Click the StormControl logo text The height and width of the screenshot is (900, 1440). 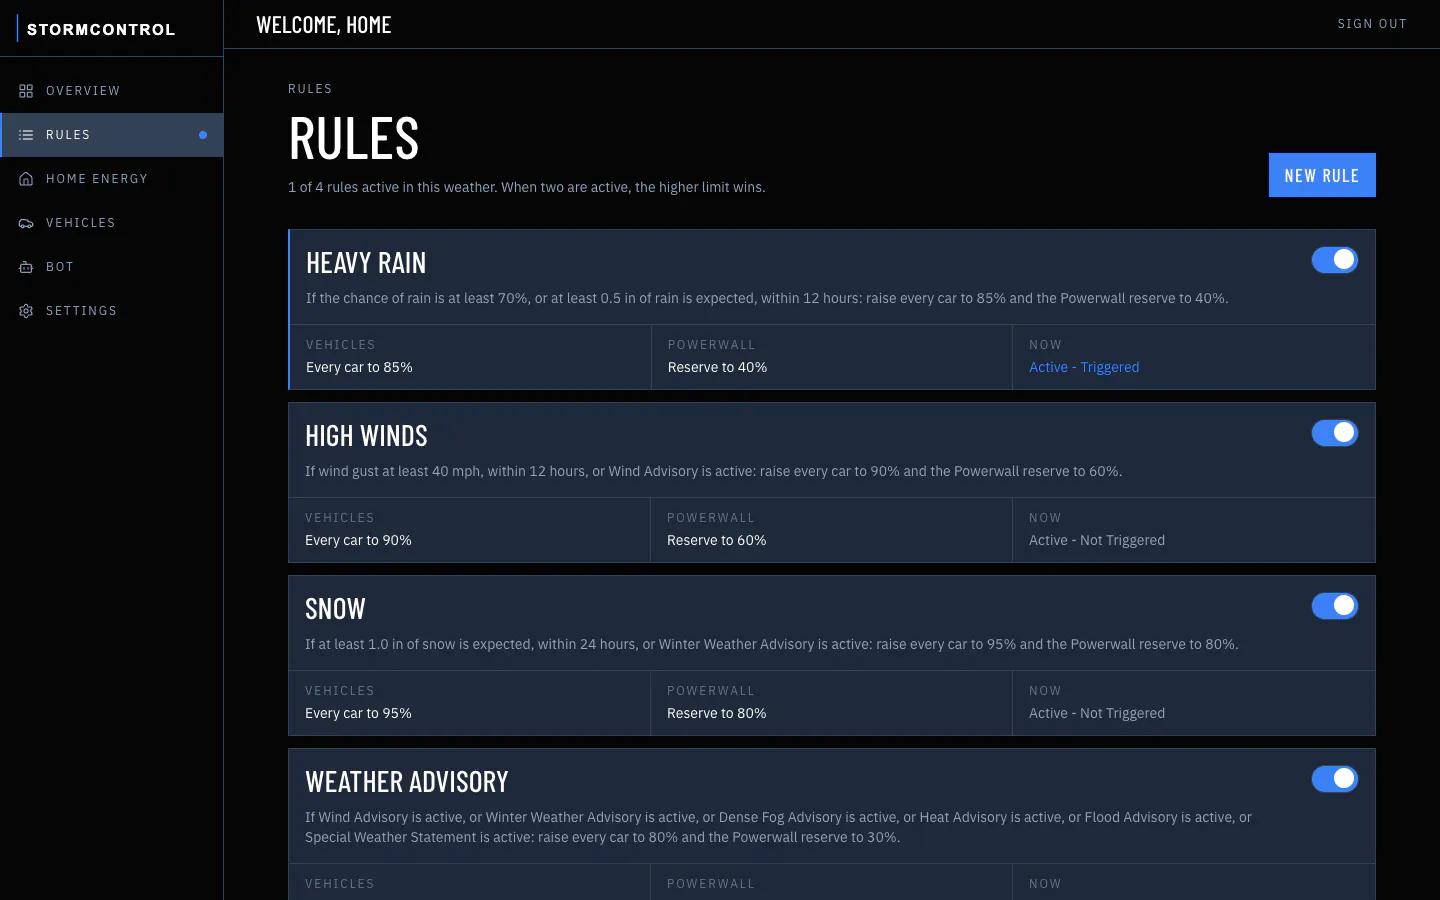101,29
